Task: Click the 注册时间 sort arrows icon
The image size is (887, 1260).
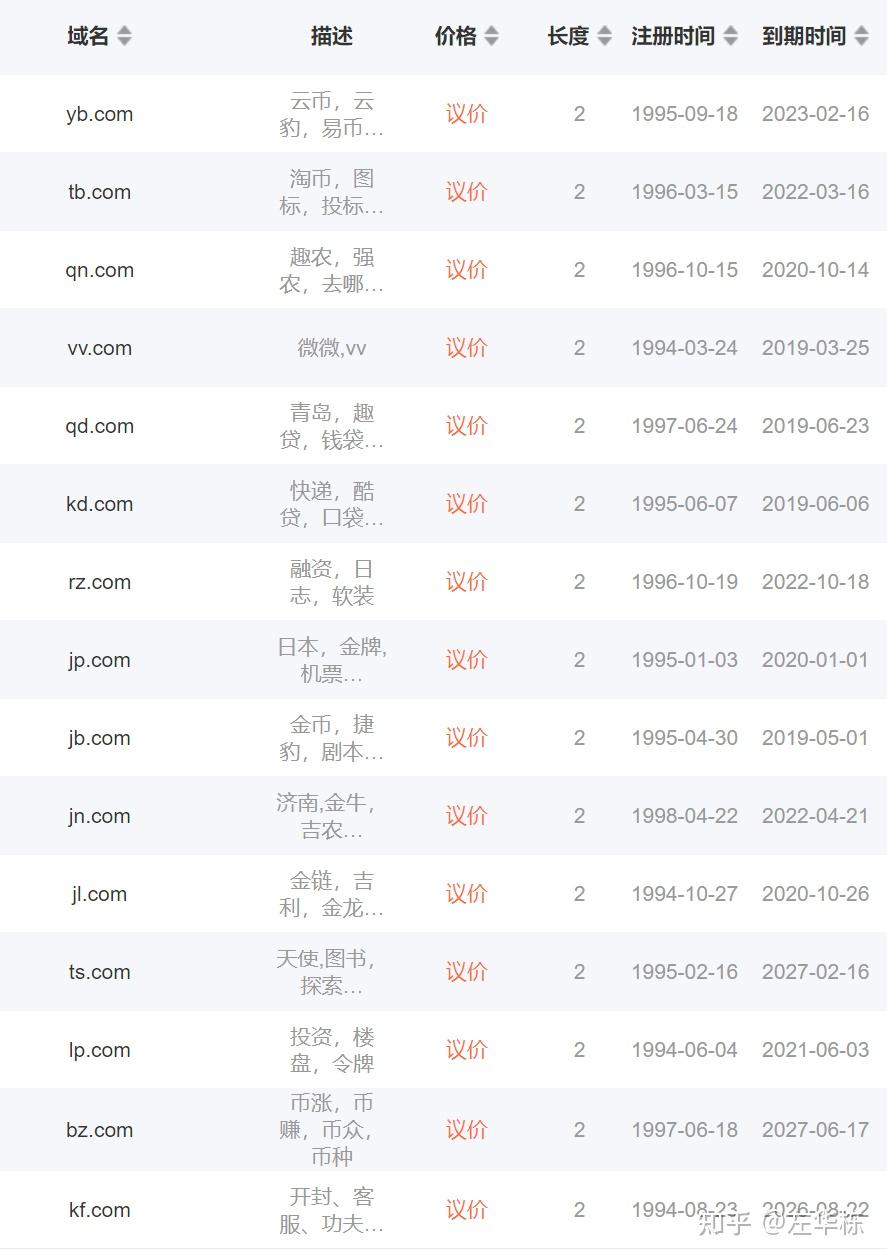Action: point(731,37)
